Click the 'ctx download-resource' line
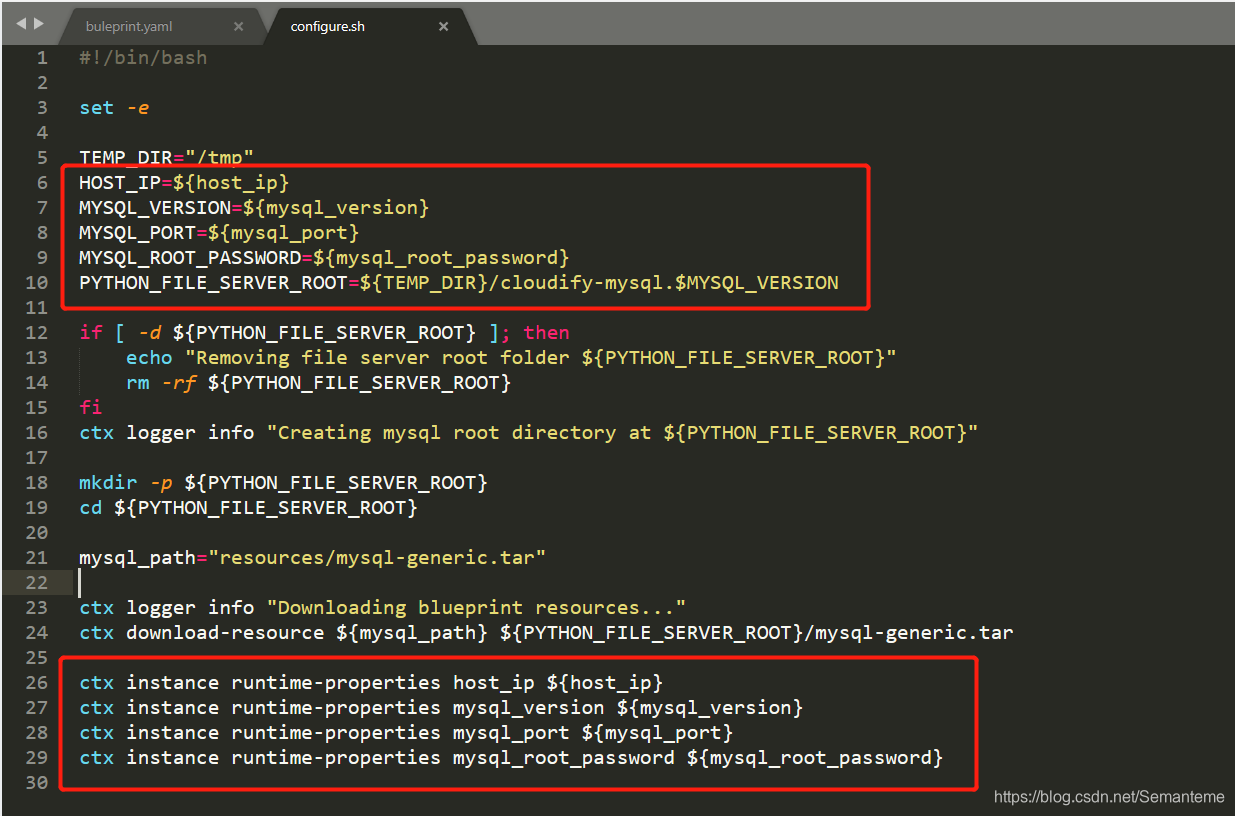1235x816 pixels. point(546,633)
